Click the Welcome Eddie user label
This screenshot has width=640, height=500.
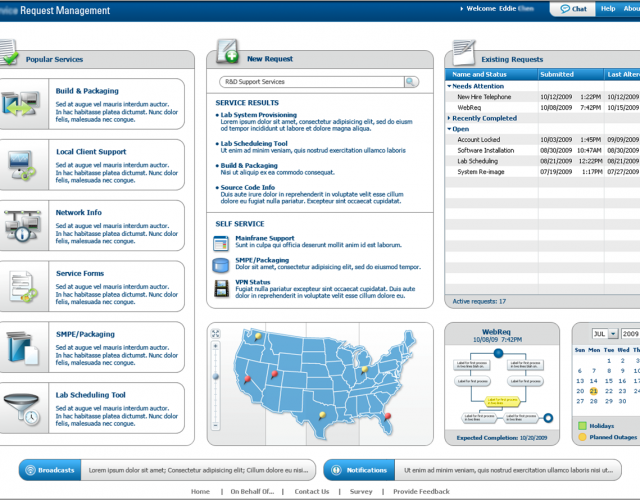[500, 9]
